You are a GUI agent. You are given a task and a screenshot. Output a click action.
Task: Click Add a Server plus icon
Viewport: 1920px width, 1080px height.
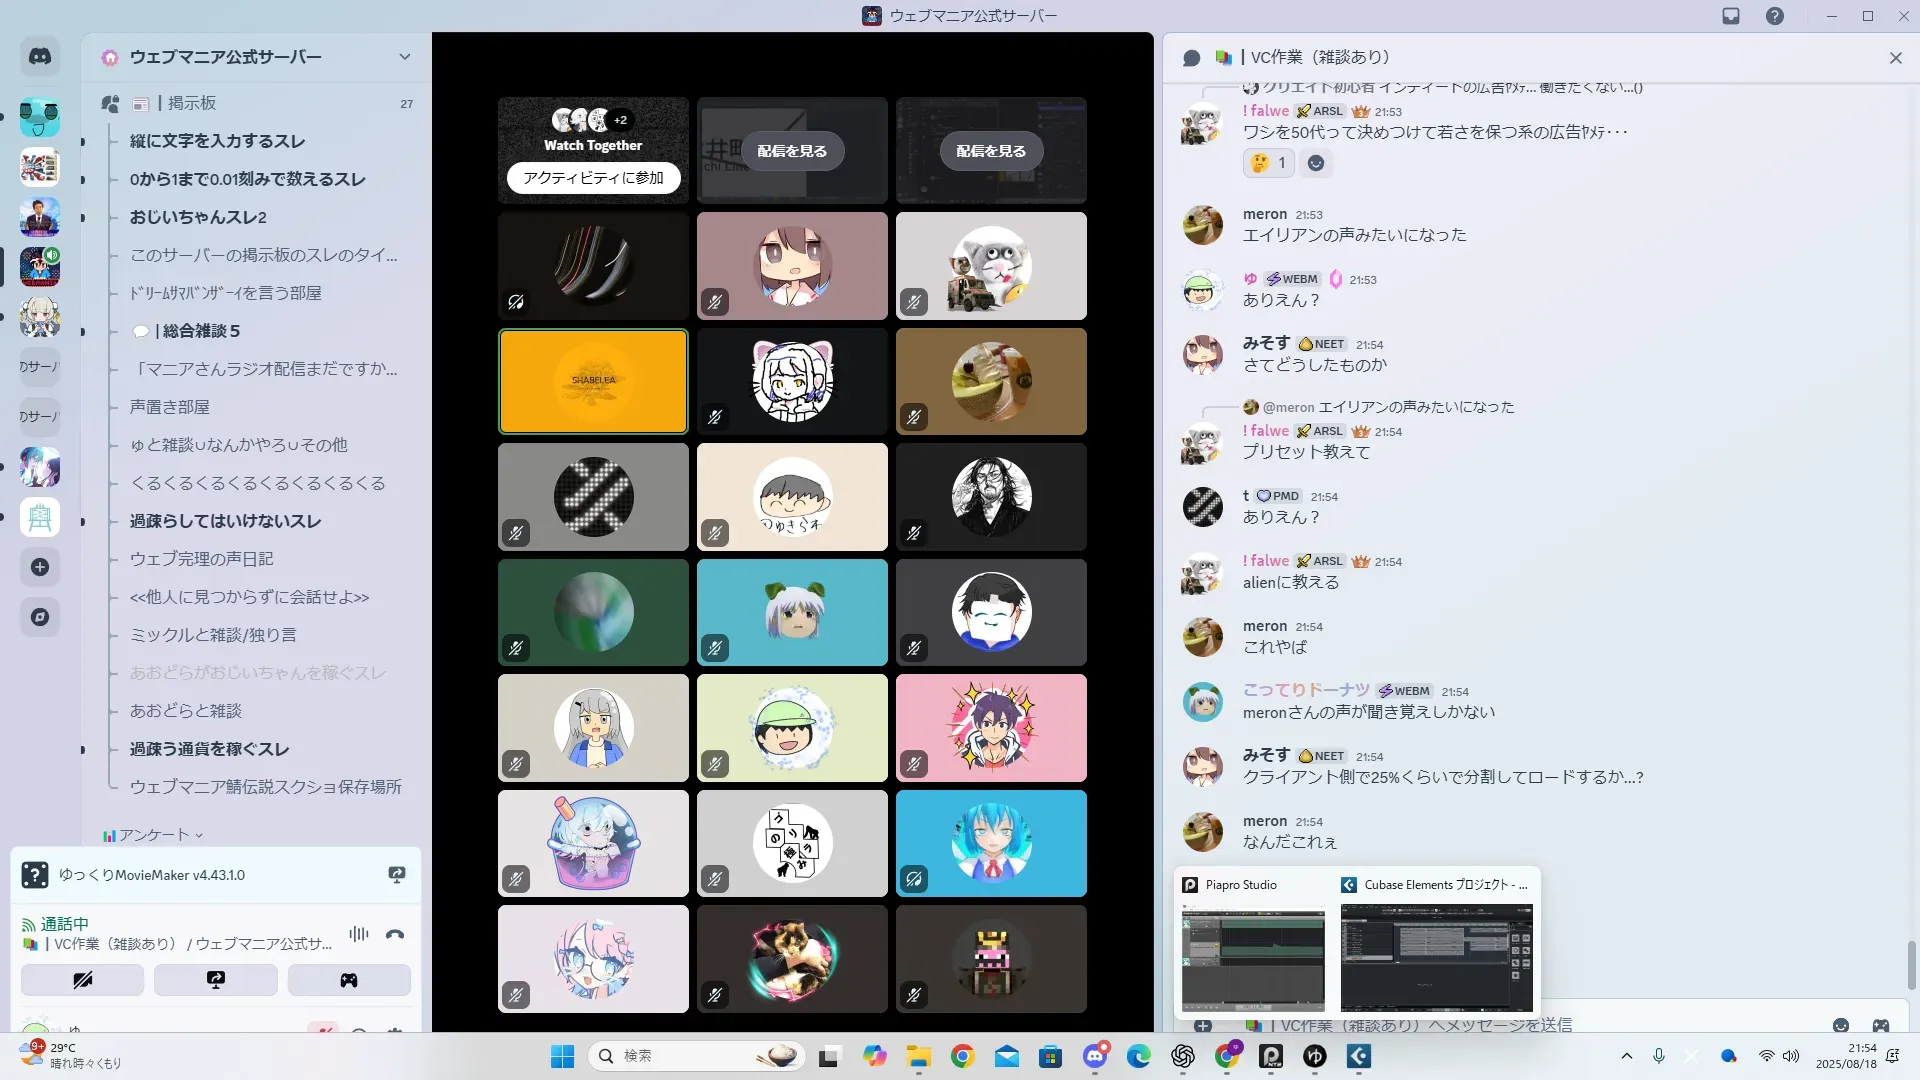40,567
